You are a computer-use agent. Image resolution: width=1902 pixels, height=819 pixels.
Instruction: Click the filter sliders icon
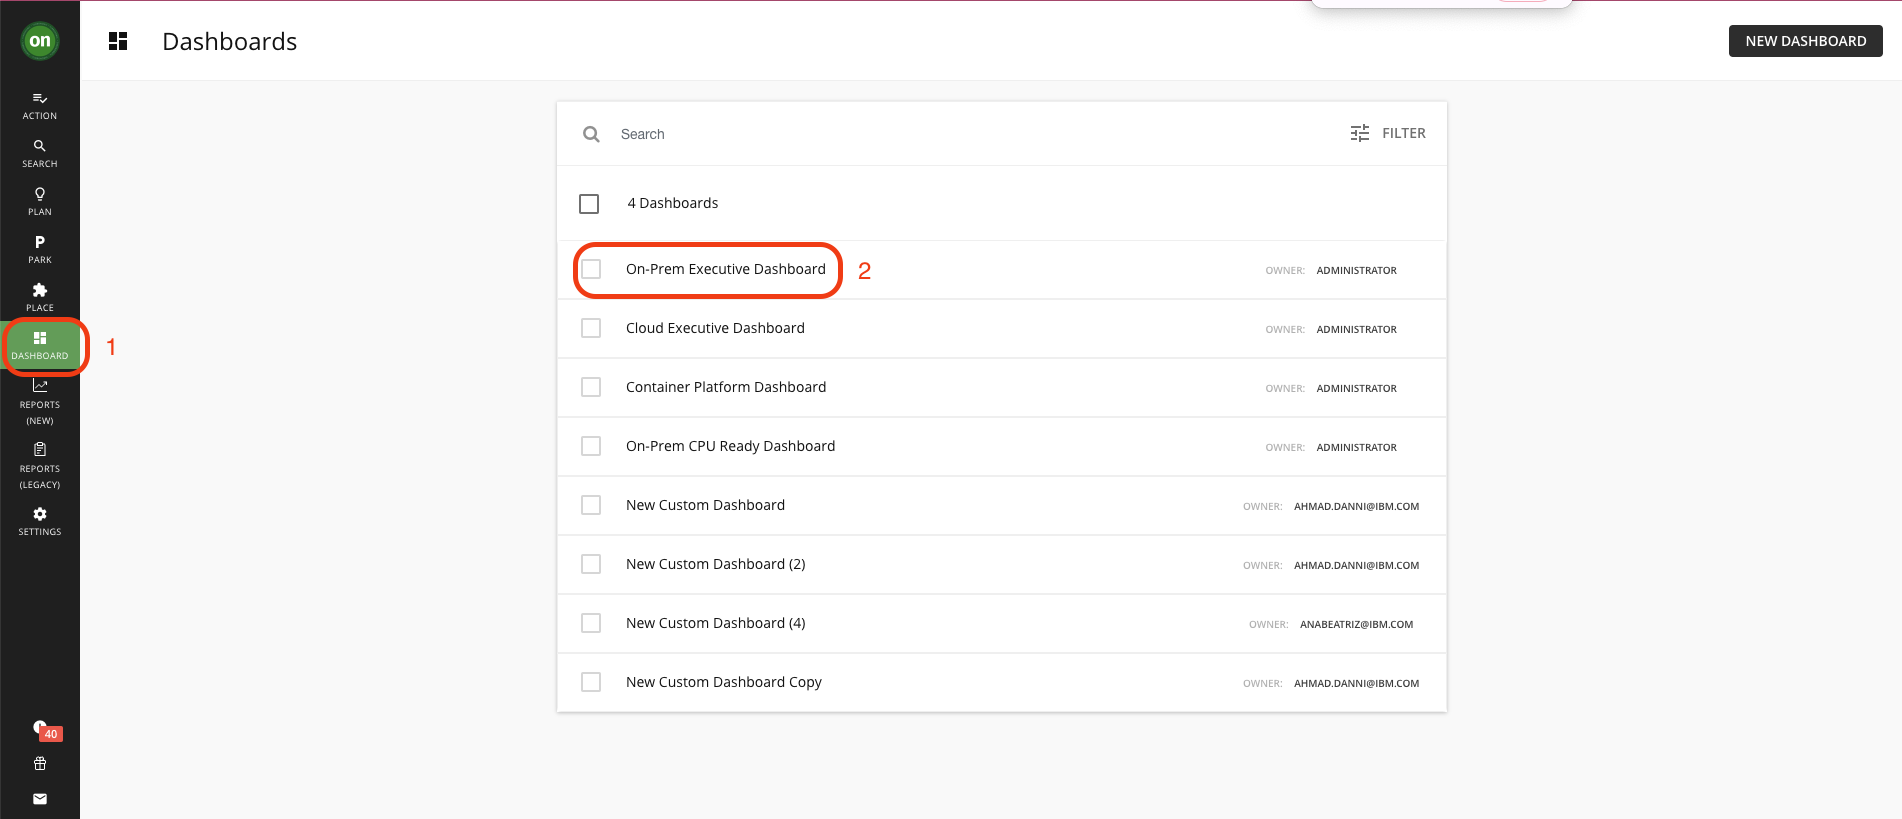(x=1360, y=133)
